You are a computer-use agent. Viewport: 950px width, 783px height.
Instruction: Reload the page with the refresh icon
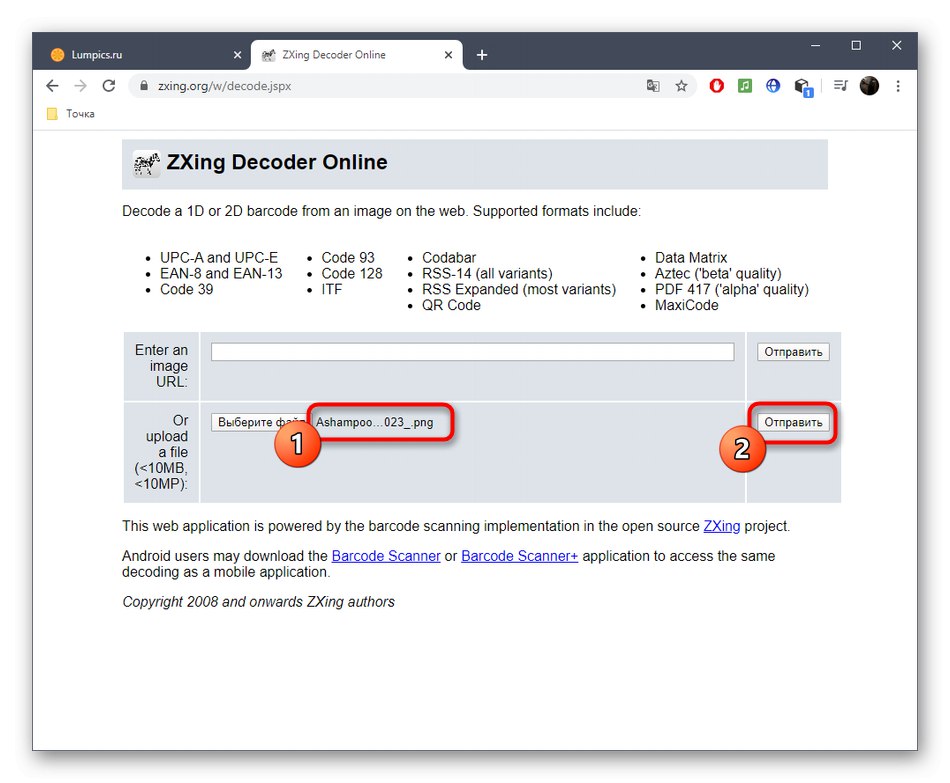click(109, 86)
